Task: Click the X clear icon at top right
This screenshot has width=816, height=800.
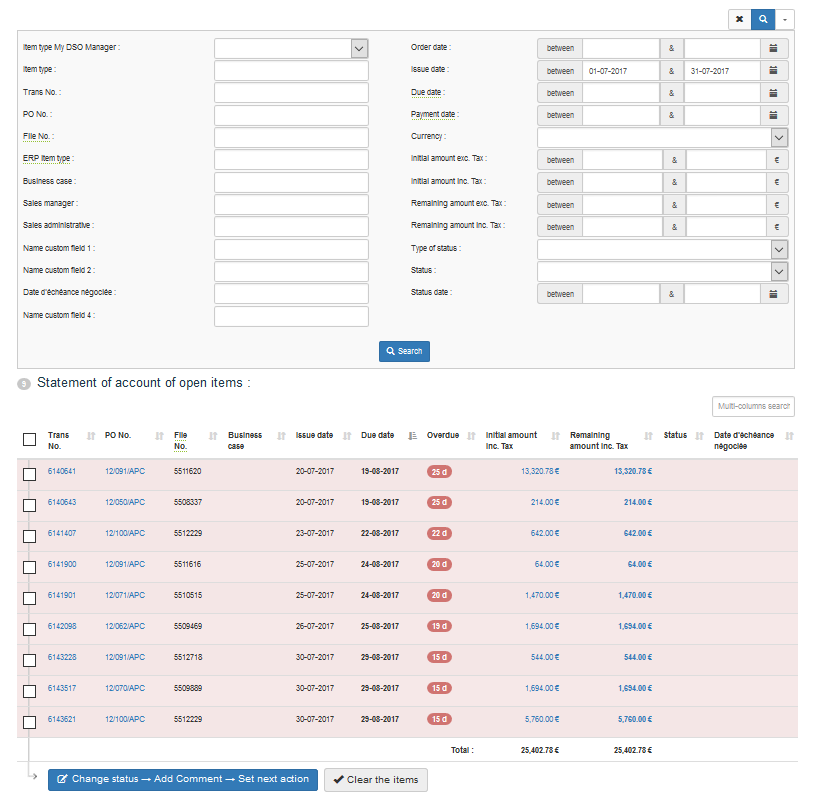Action: [738, 19]
